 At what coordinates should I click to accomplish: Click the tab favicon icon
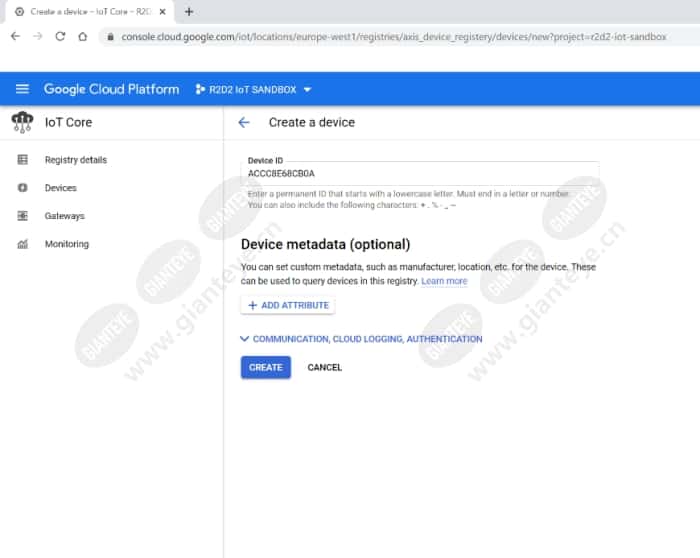click(20, 12)
